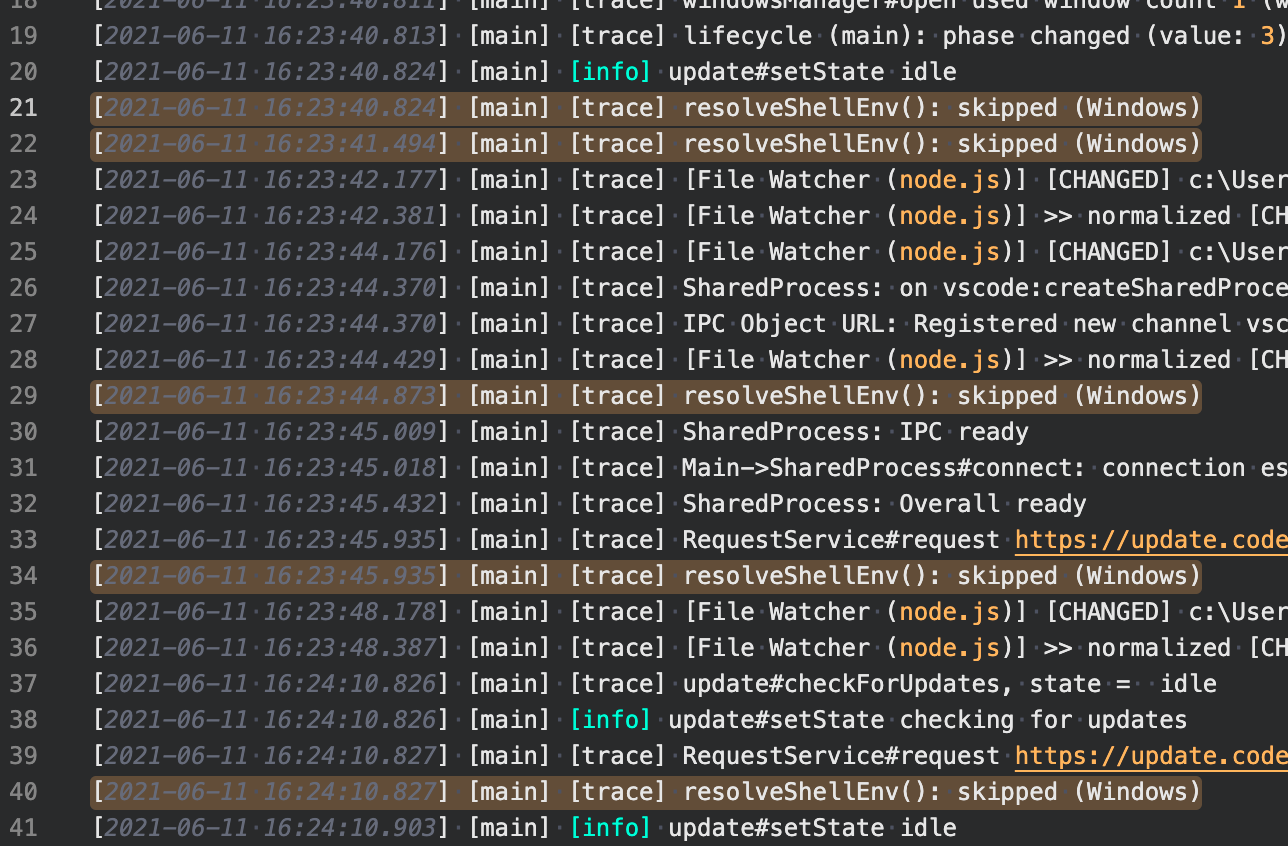Click the Main->SharedProcess#connect line 31

click(950, 467)
